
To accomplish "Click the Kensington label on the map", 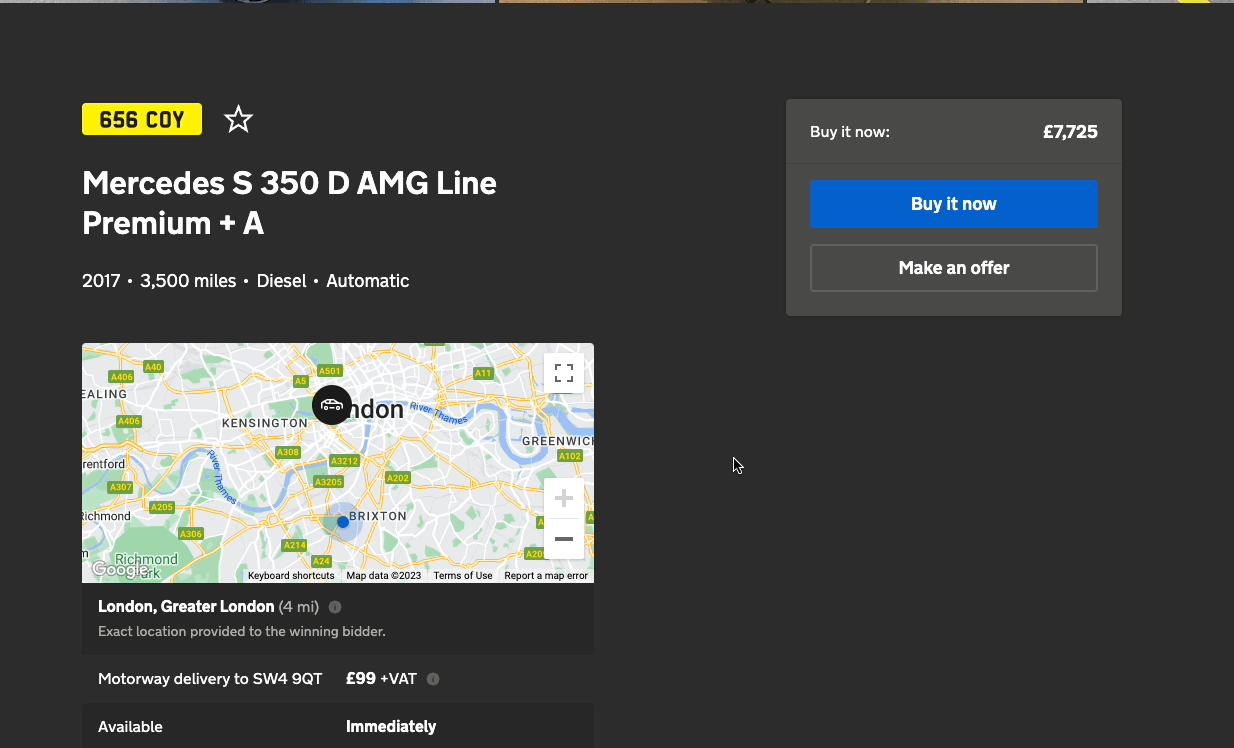I will 264,423.
